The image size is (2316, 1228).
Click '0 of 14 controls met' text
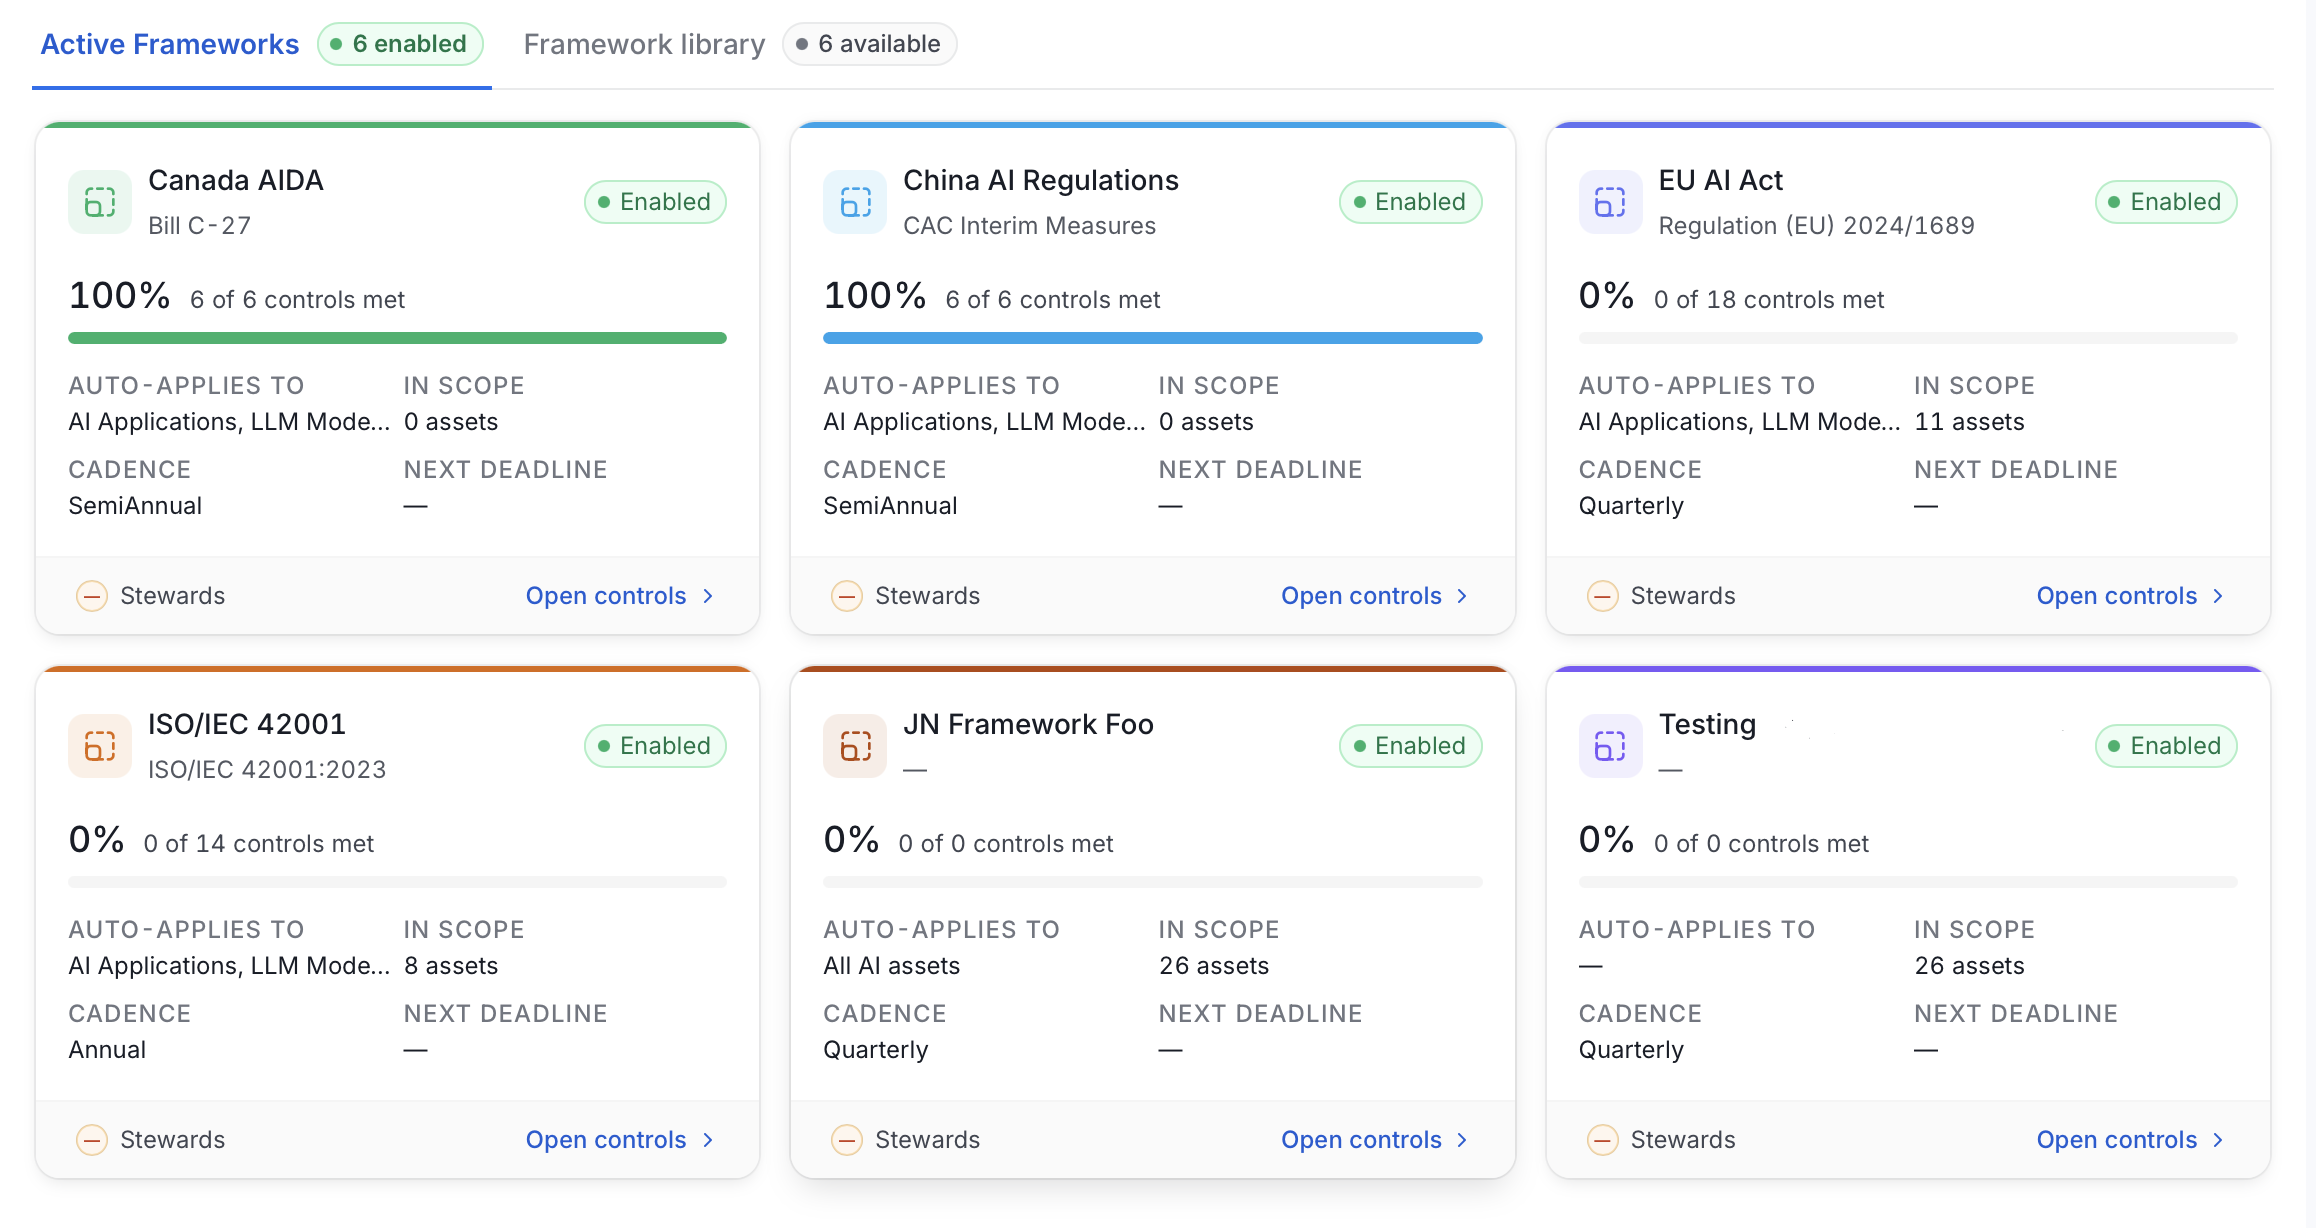259,844
